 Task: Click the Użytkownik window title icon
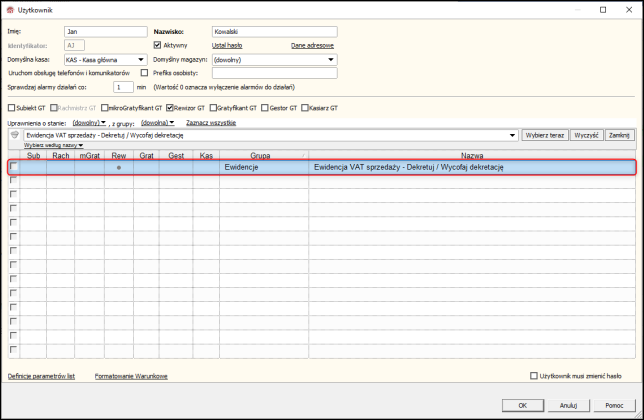(x=10, y=10)
